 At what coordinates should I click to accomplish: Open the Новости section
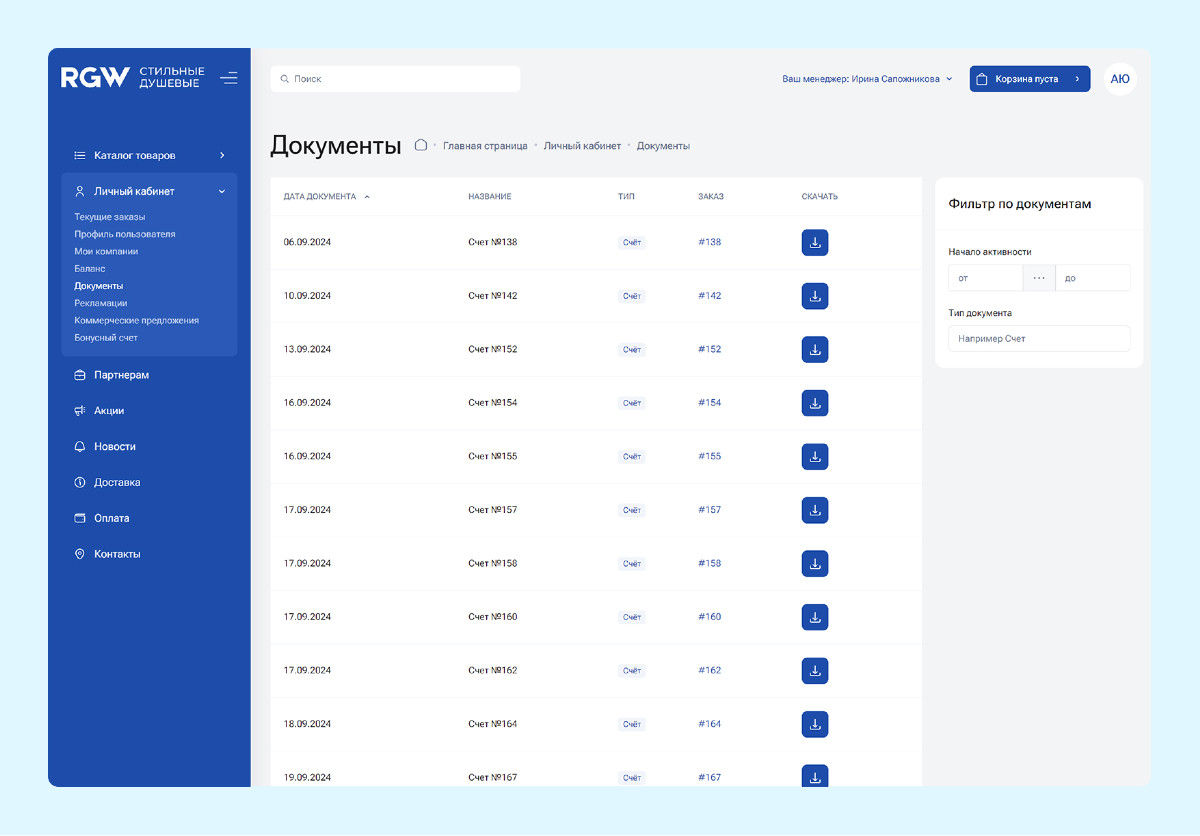point(114,447)
